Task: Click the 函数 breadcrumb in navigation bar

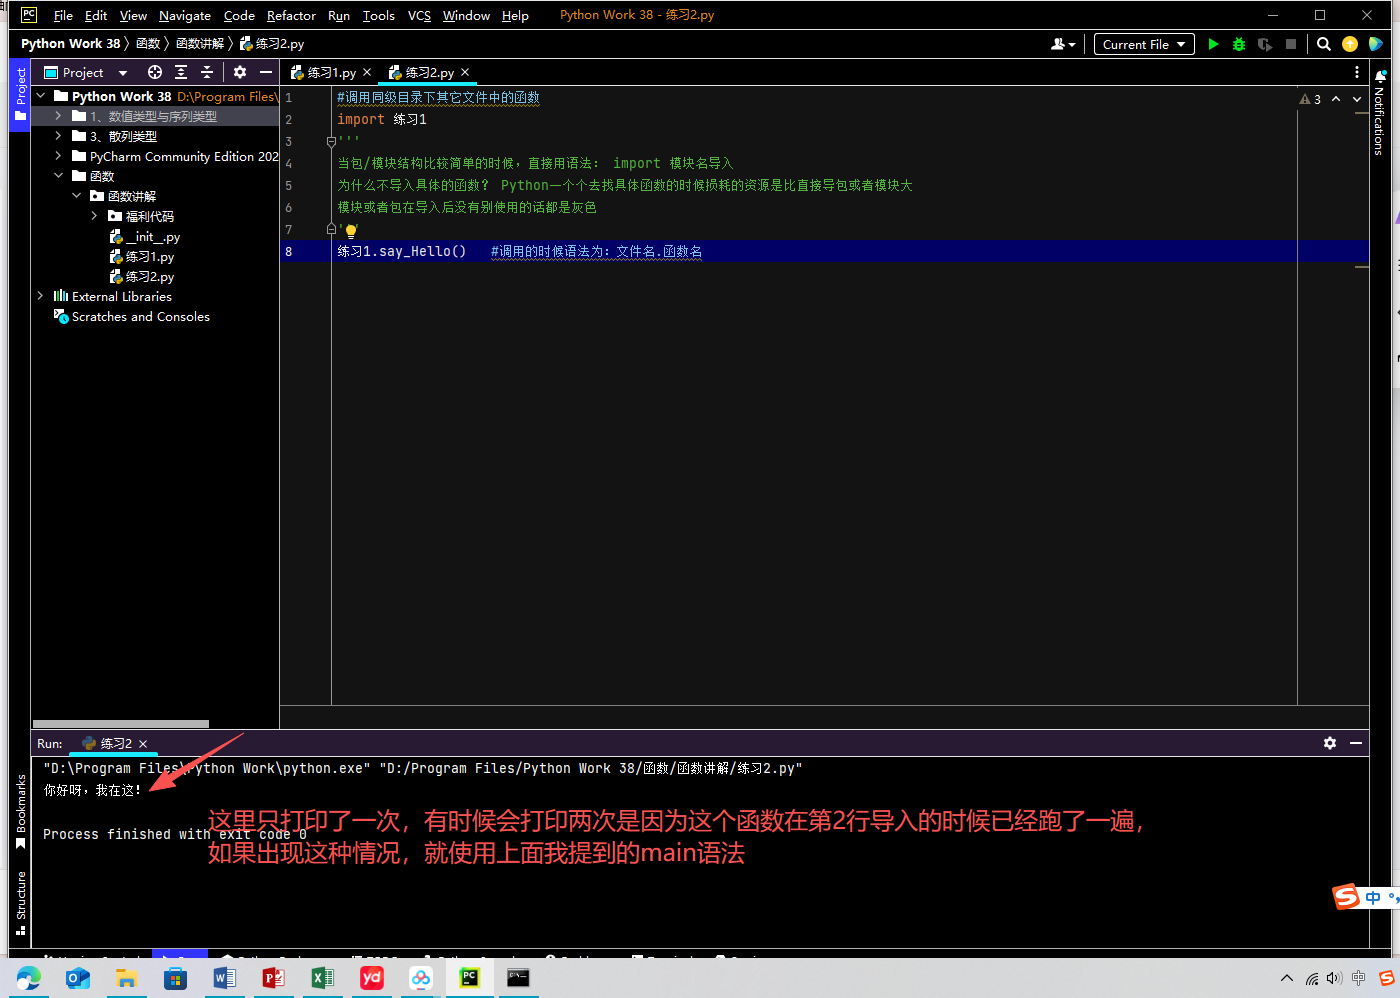Action: point(148,43)
